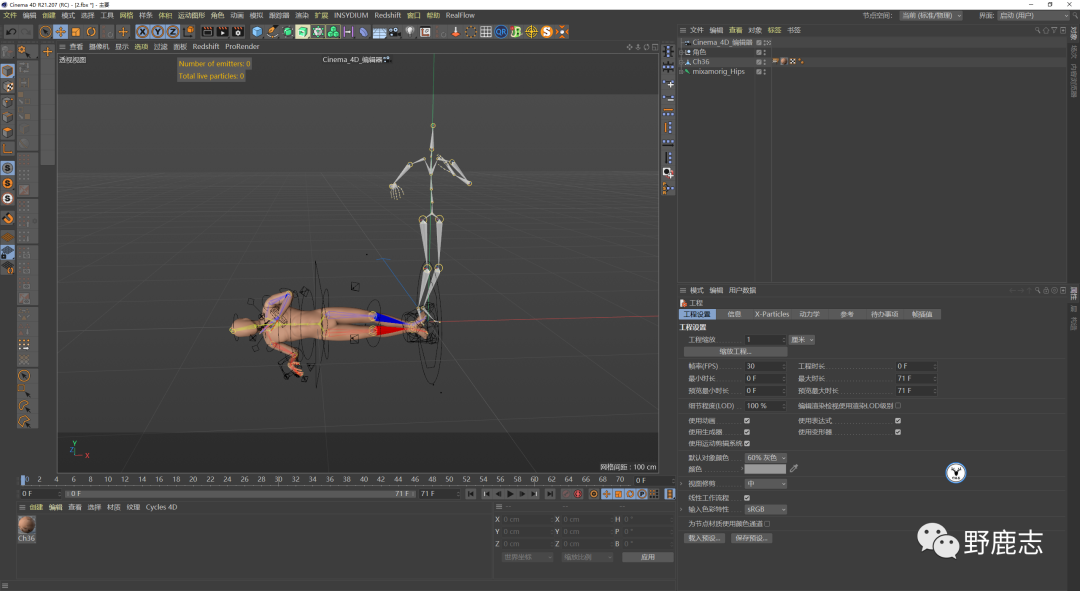Viewport: 1080px width, 591px height.
Task: Click the eyedropper color picker icon
Action: [794, 468]
